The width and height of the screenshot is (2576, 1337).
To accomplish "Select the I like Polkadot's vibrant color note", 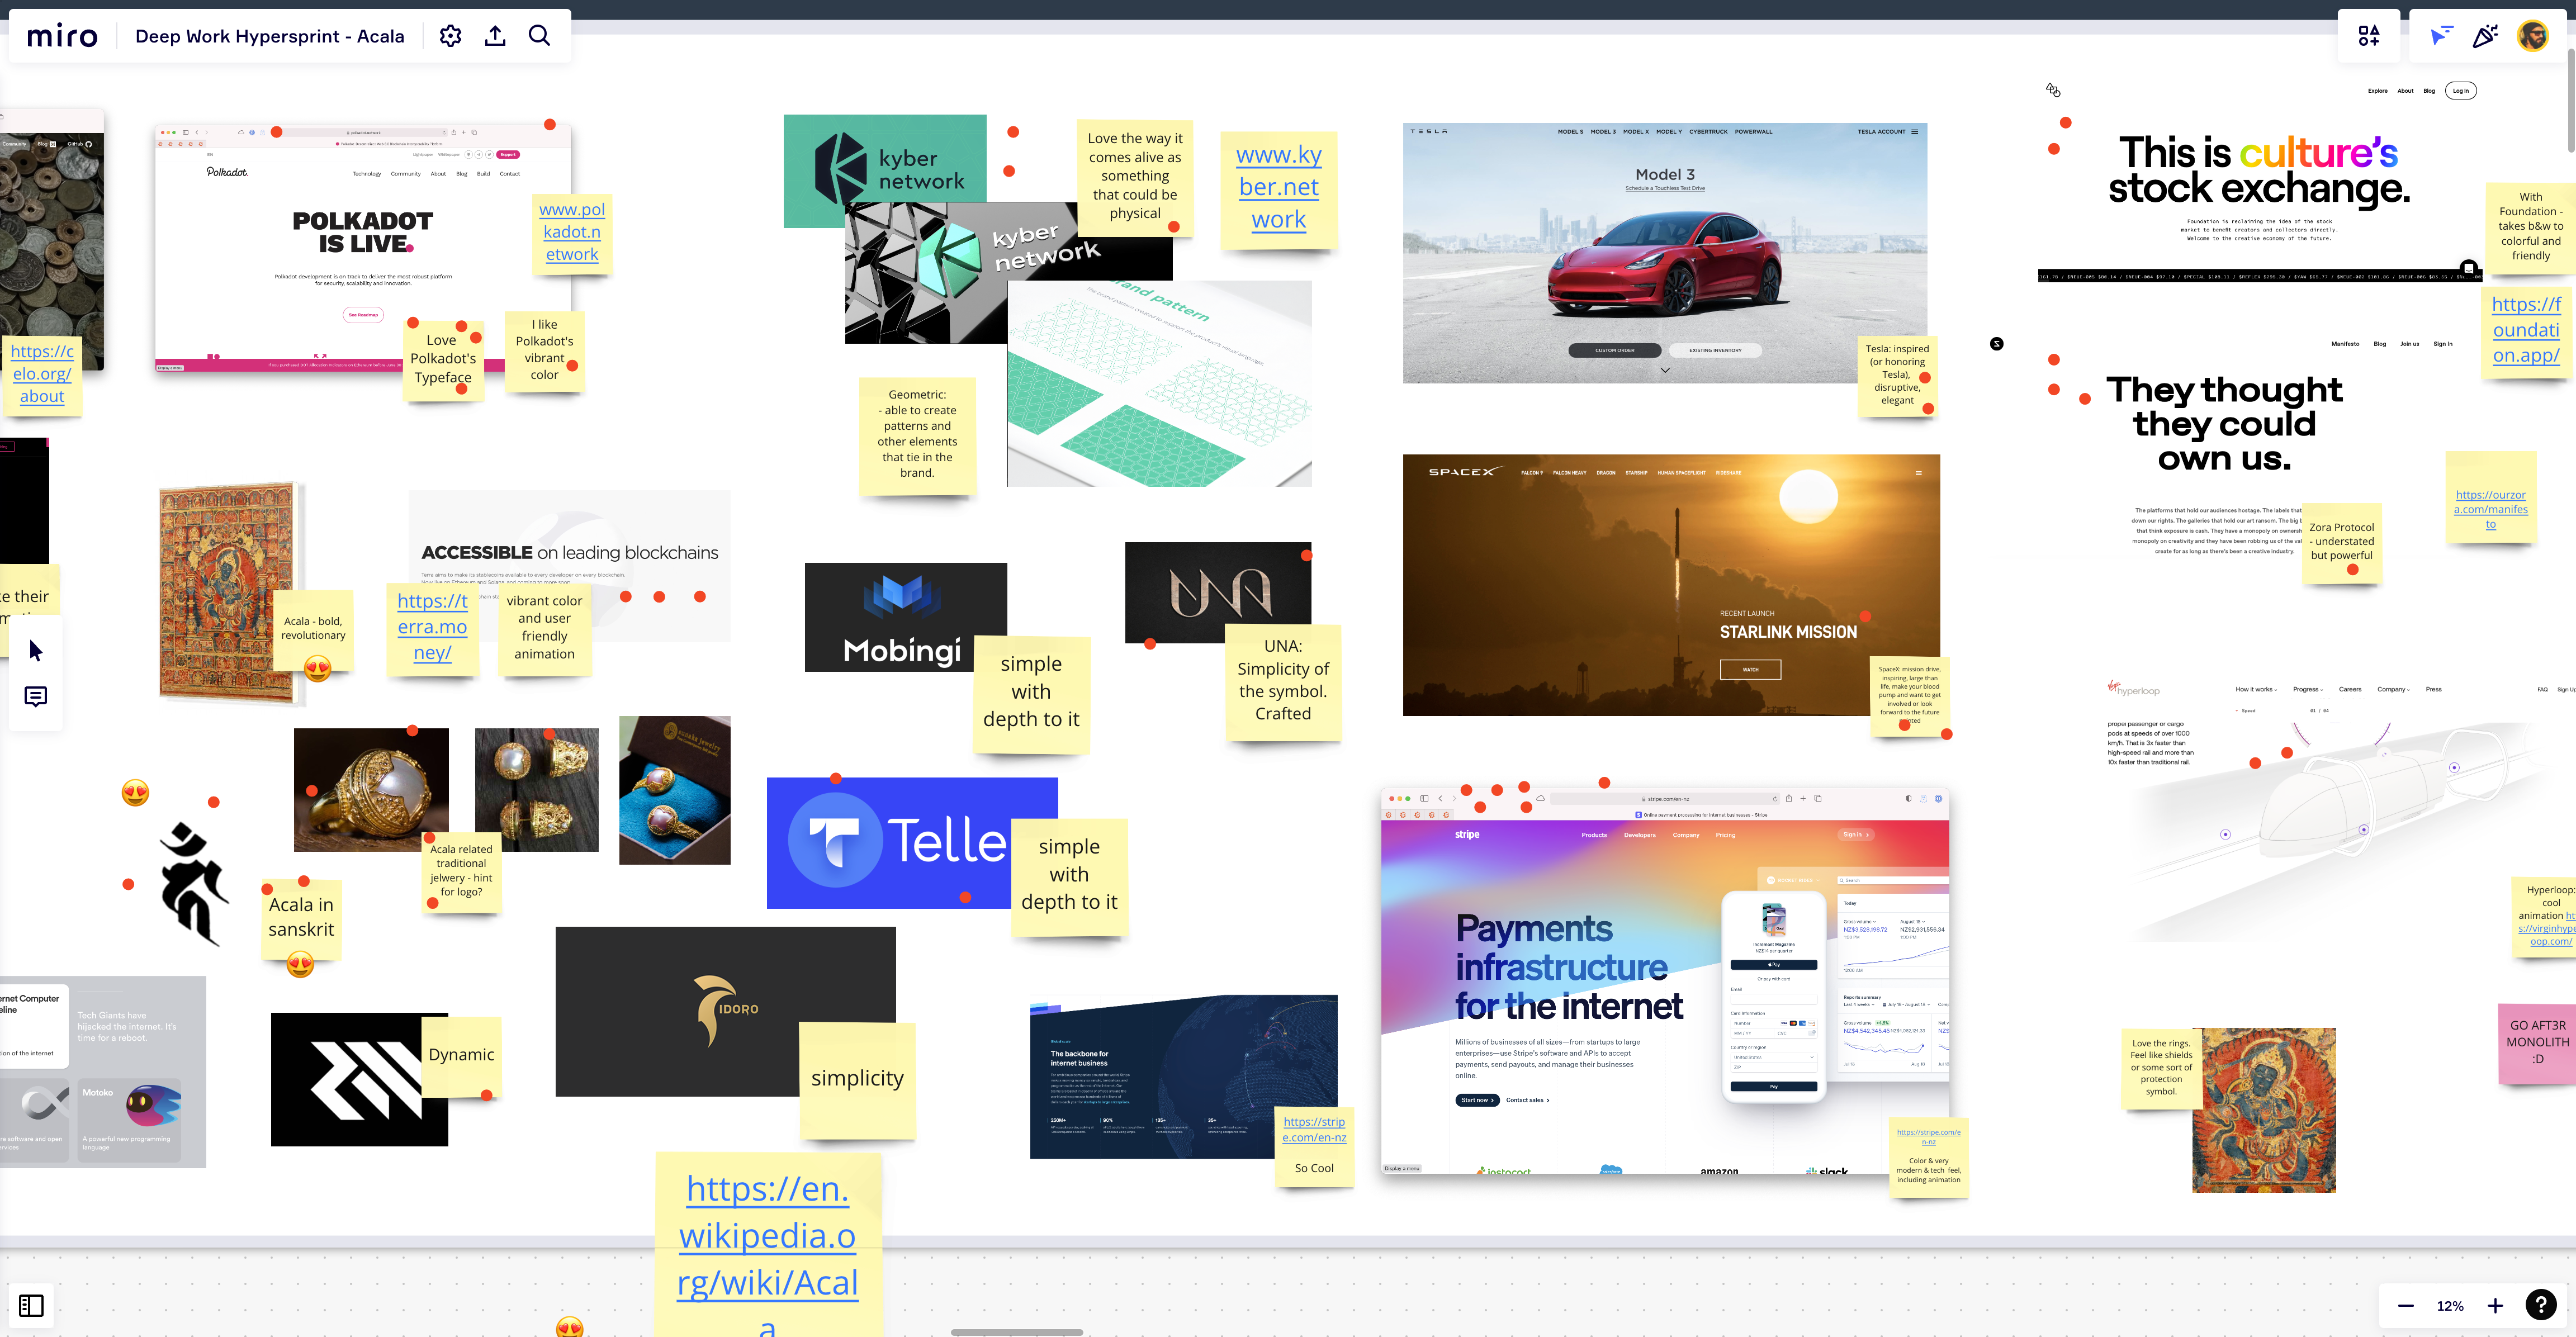I will click(x=544, y=350).
